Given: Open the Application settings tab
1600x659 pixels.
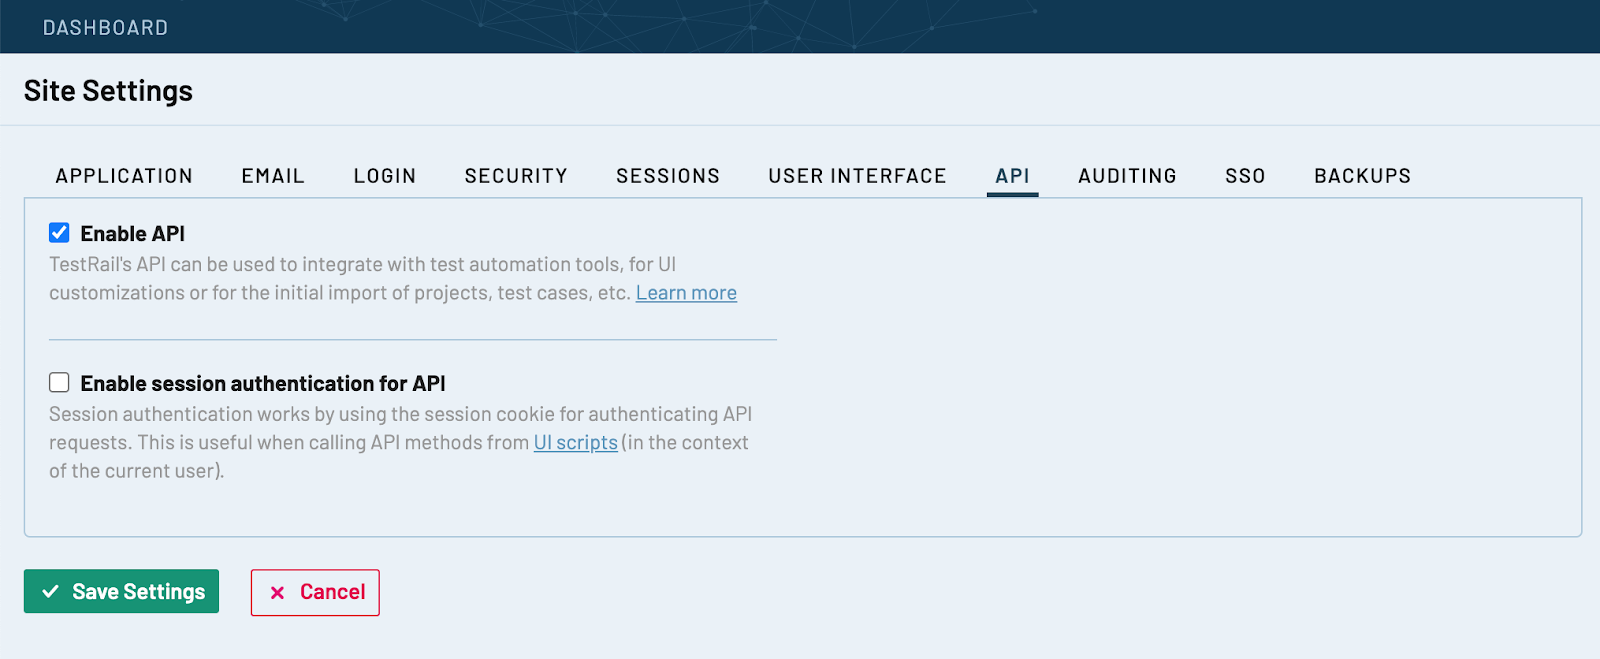Looking at the screenshot, I should click(x=124, y=176).
